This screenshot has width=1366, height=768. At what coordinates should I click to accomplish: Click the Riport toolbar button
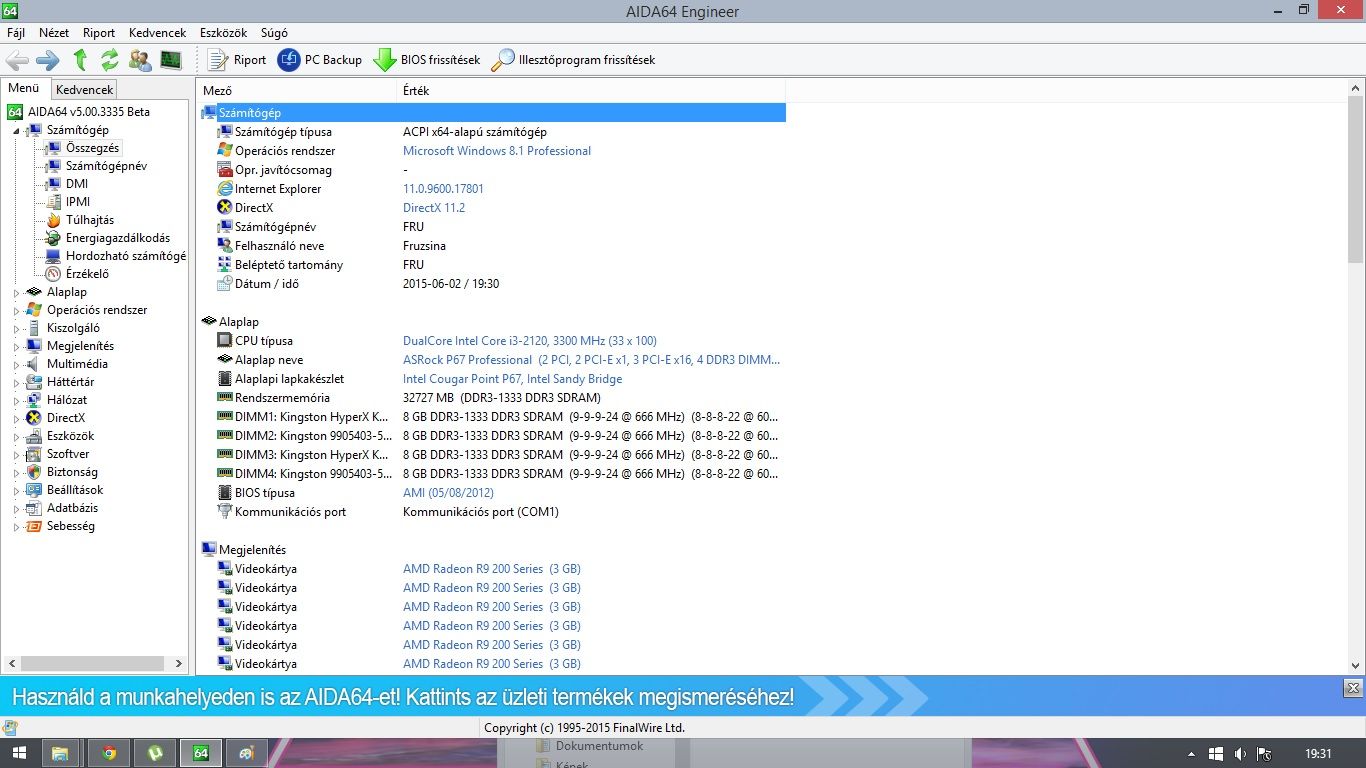click(x=237, y=60)
